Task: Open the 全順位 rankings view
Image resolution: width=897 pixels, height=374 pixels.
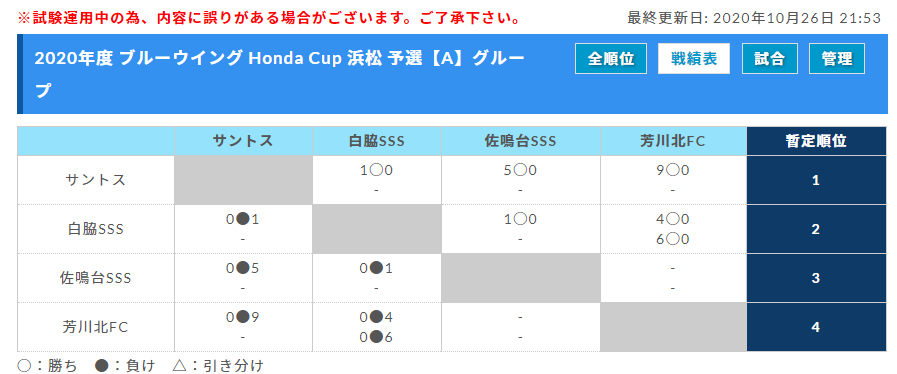Action: (610, 59)
